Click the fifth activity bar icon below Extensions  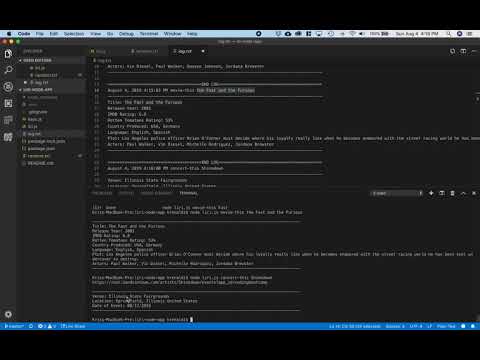pos(8,120)
